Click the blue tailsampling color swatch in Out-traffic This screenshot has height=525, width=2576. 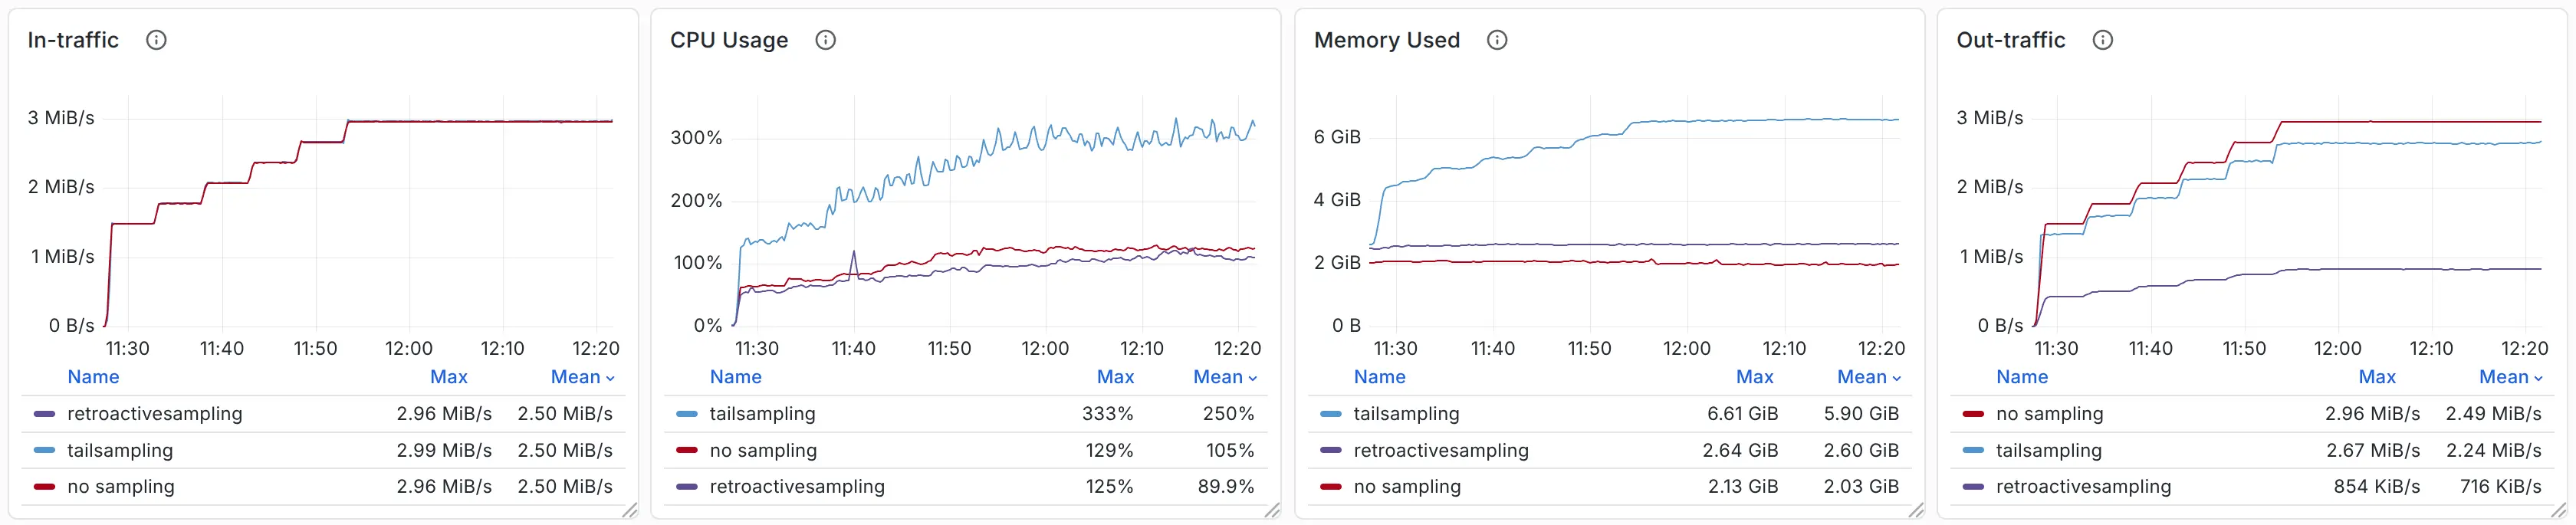point(1972,451)
